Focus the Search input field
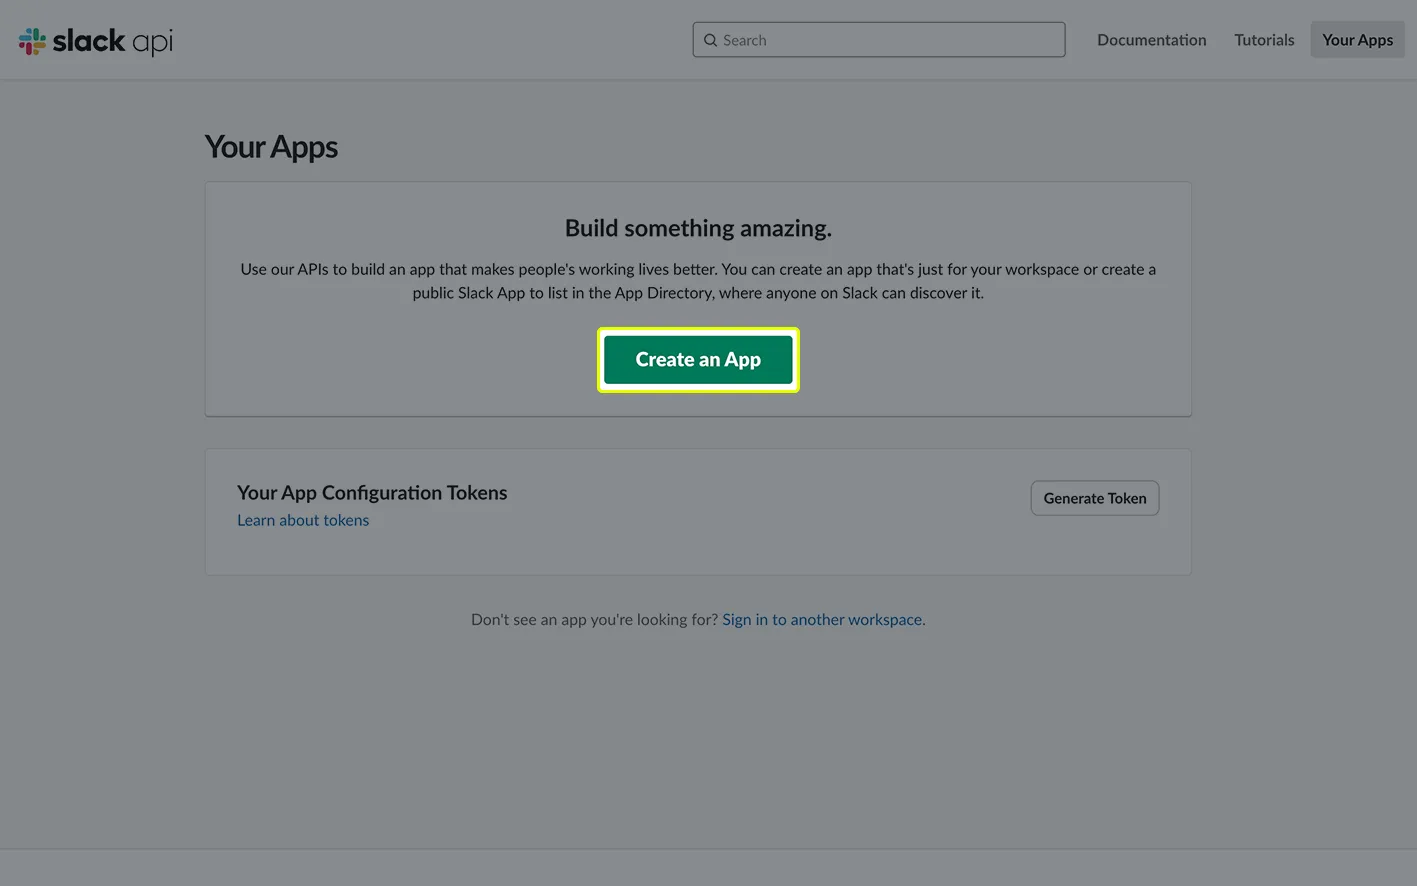1417x886 pixels. click(879, 40)
